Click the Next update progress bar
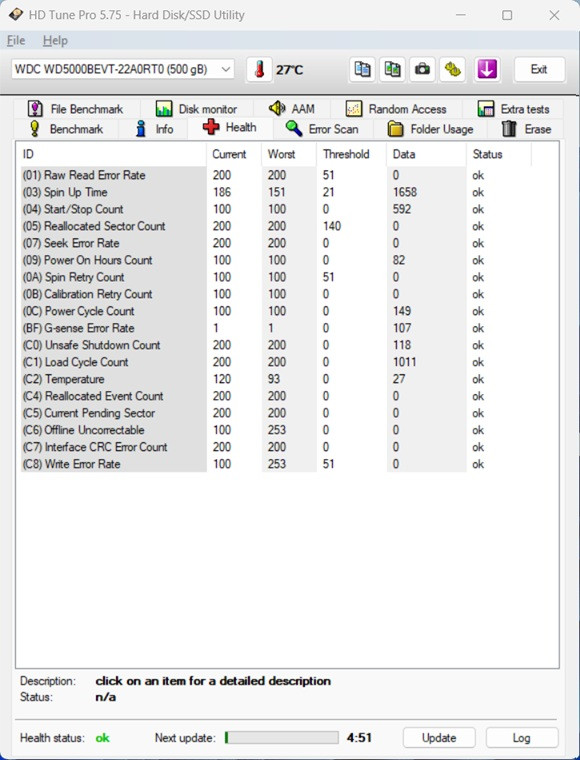 [282, 738]
